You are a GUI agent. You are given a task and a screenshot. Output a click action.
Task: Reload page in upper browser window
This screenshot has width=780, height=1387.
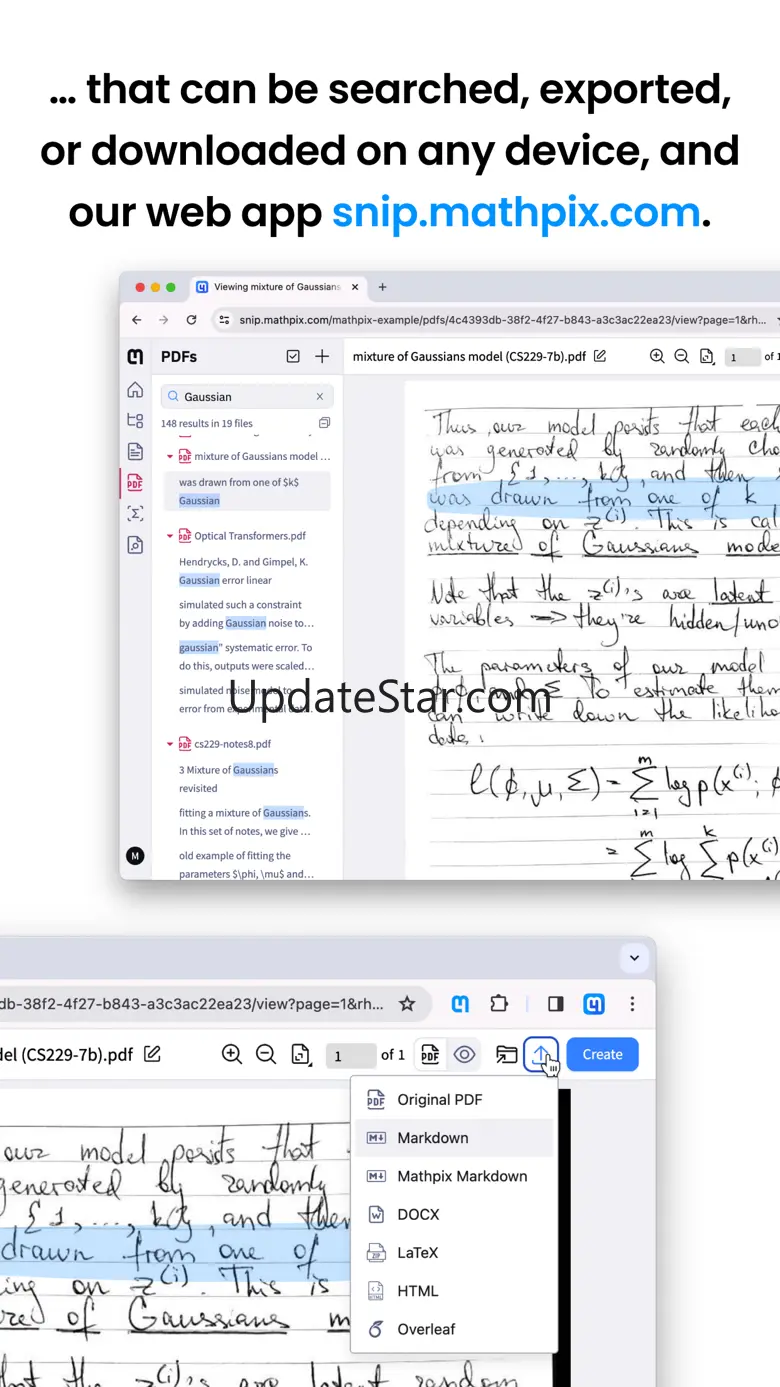pos(191,320)
